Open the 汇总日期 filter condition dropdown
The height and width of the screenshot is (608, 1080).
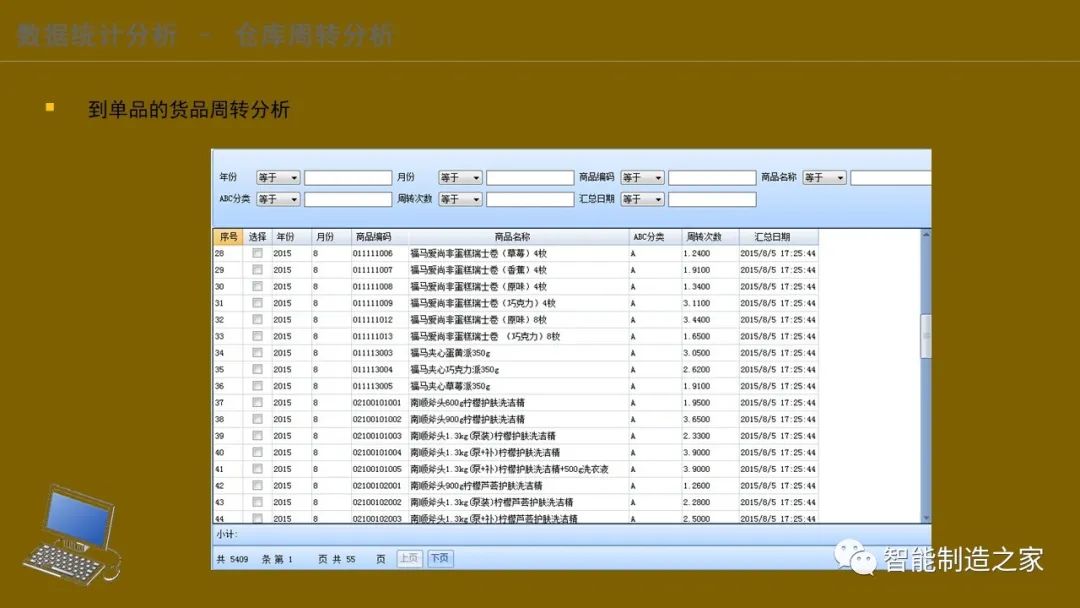coord(643,198)
